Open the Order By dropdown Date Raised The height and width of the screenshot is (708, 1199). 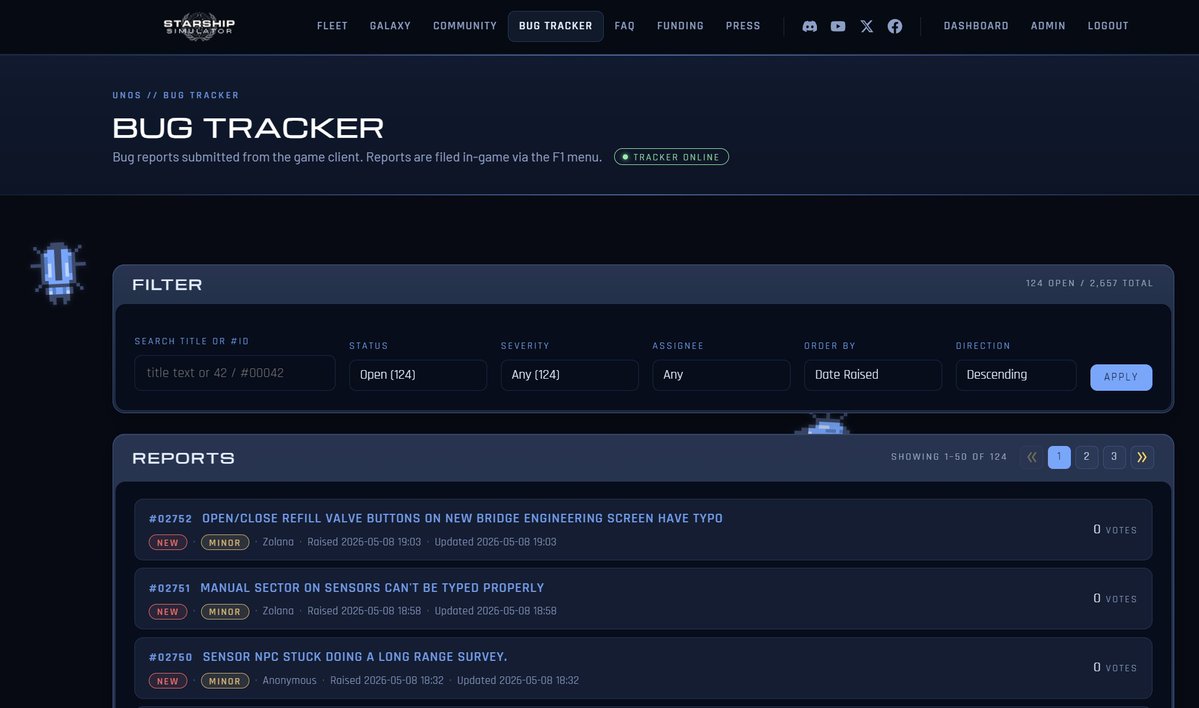click(872, 375)
